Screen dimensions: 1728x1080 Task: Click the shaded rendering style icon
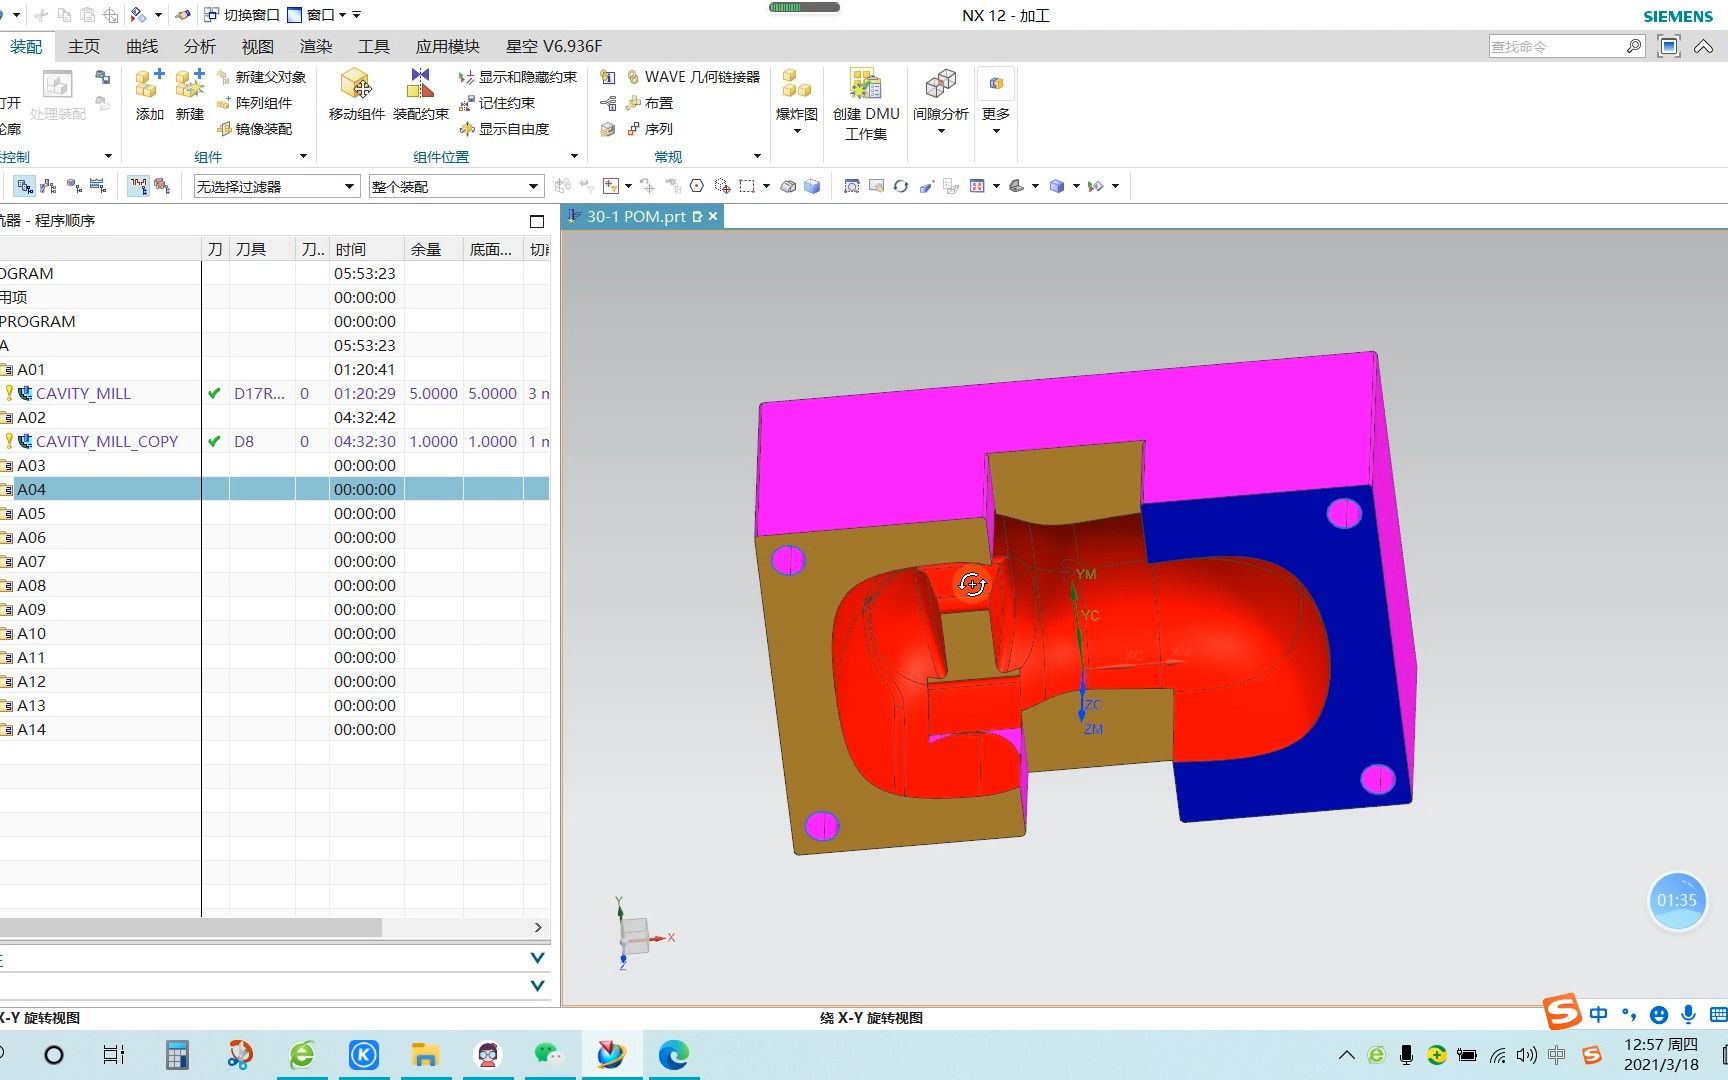(x=1056, y=186)
